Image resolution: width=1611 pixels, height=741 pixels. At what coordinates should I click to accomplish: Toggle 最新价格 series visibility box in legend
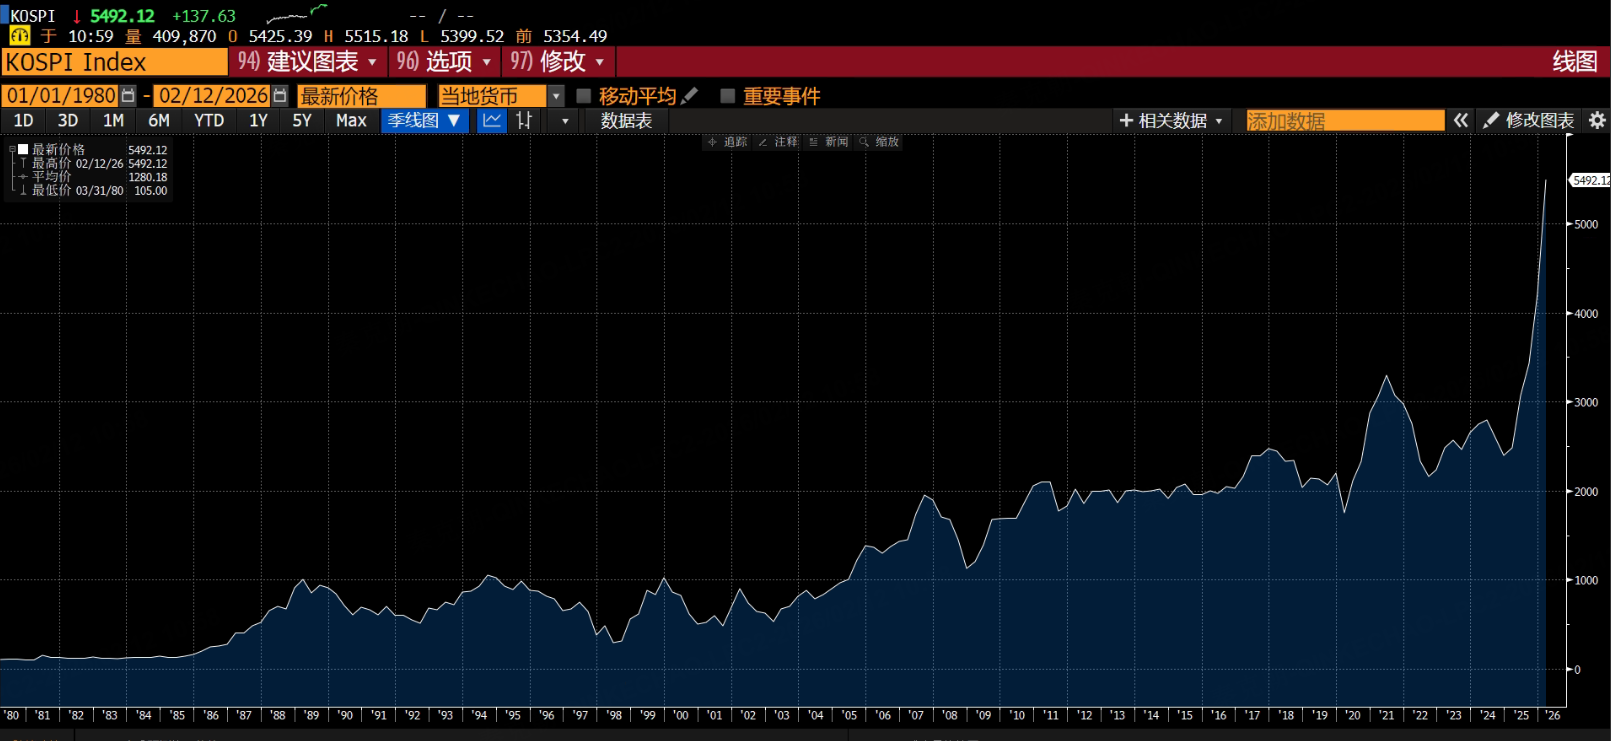[x=23, y=150]
